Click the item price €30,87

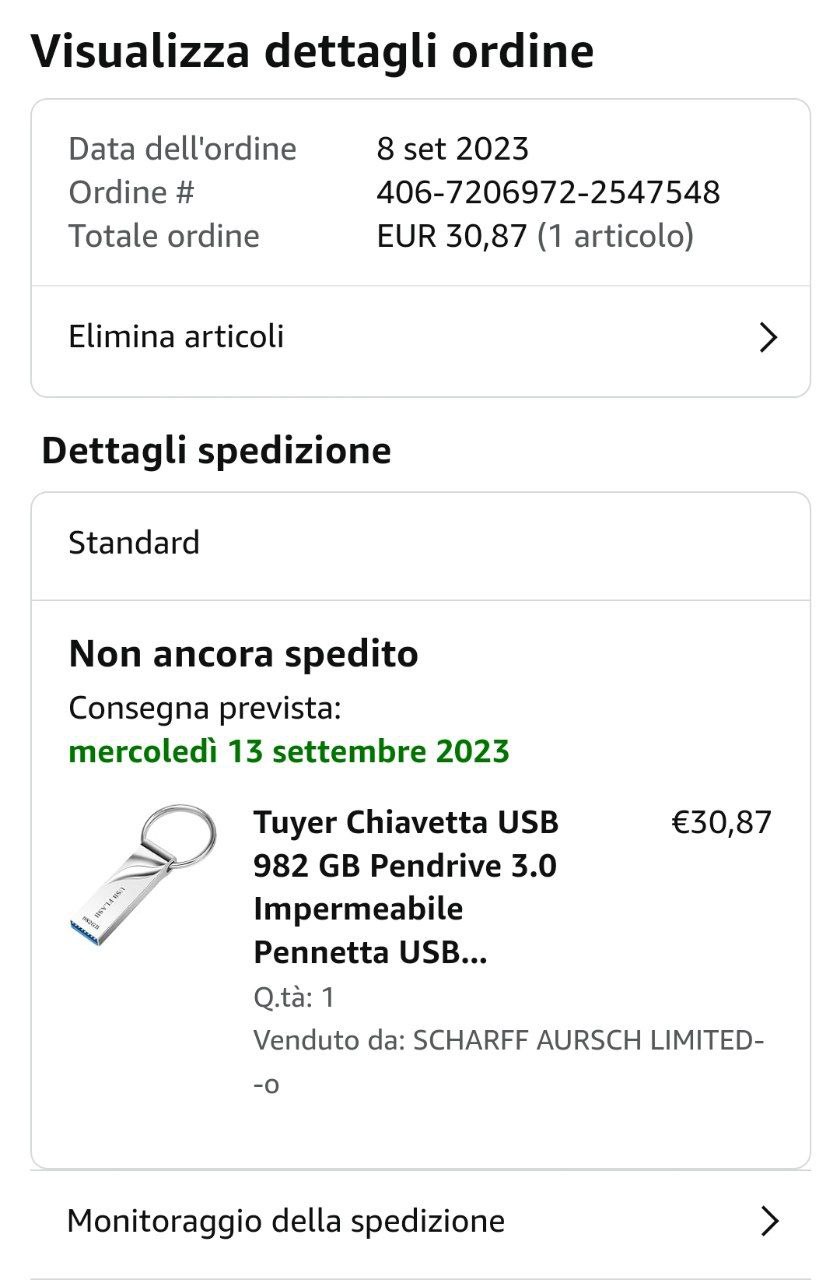pos(721,823)
